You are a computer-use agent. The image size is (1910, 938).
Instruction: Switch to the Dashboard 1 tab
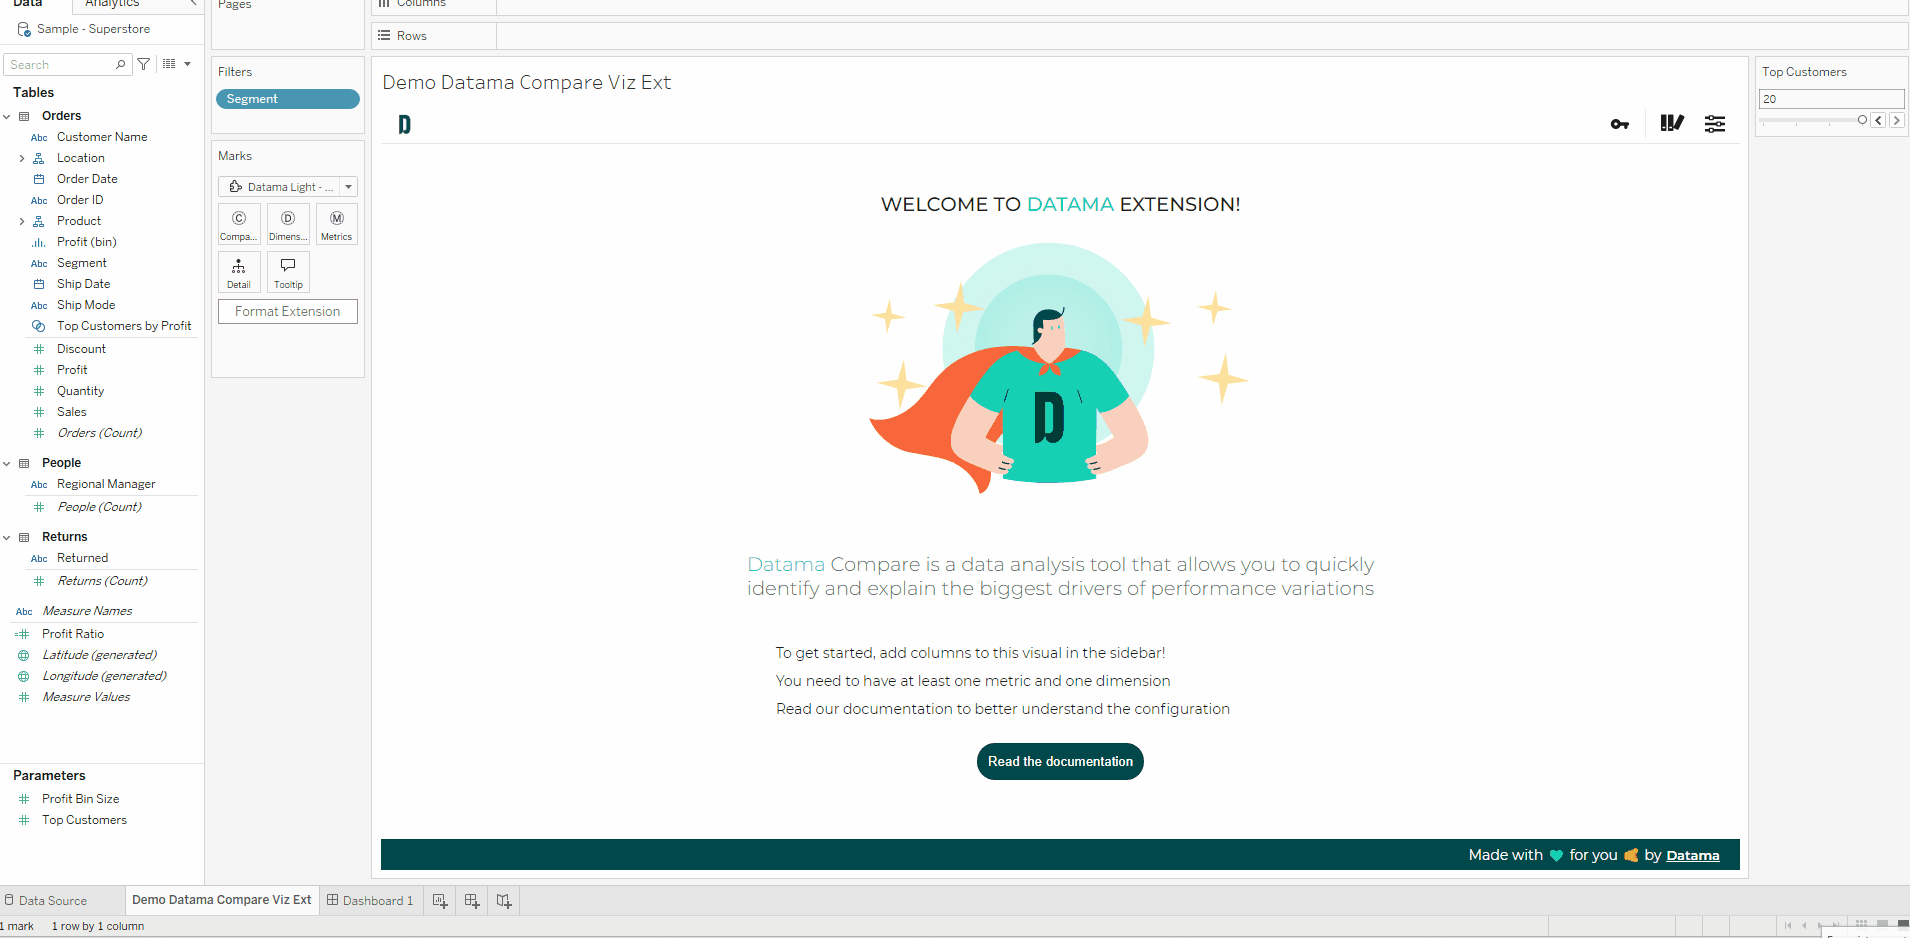370,901
